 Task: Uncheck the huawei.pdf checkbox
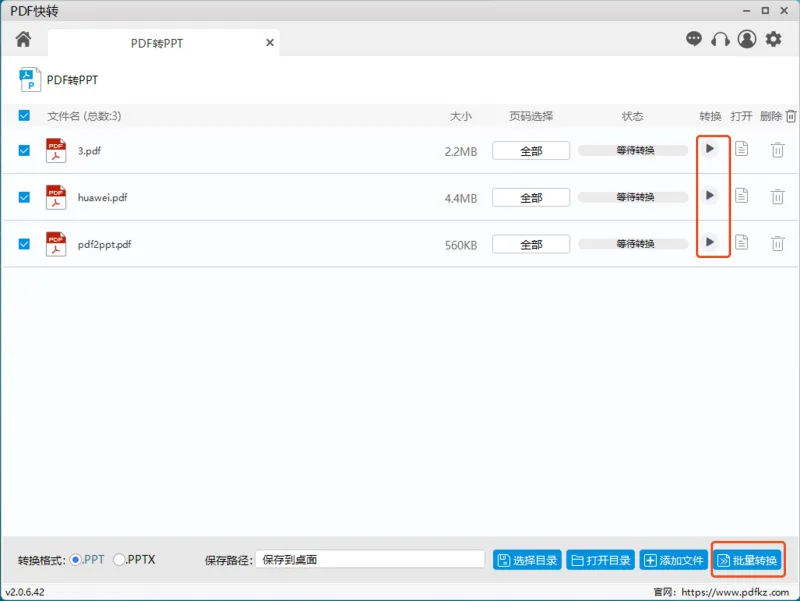coord(24,197)
